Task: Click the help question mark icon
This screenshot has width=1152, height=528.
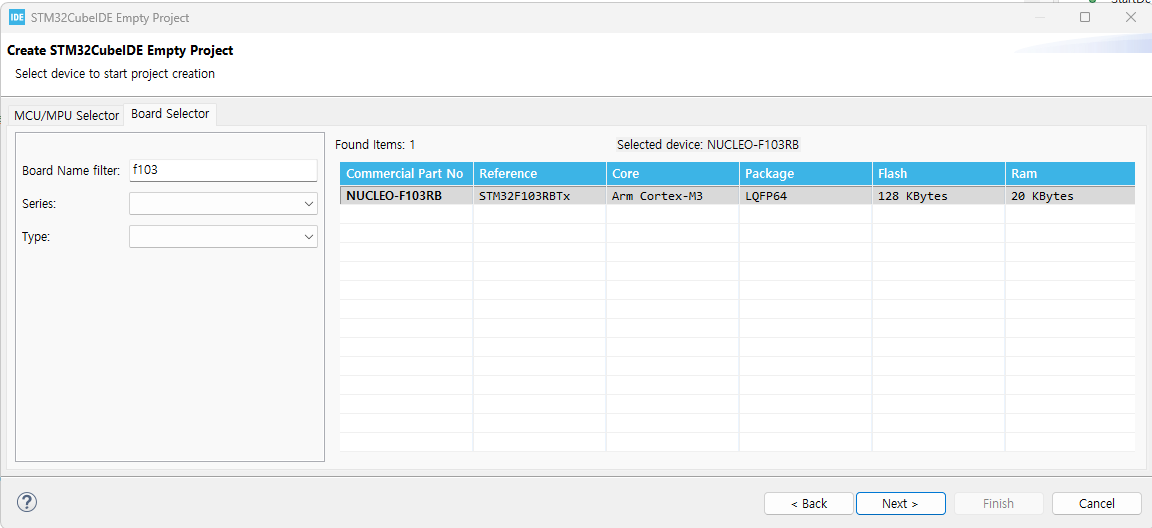Action: (26, 502)
